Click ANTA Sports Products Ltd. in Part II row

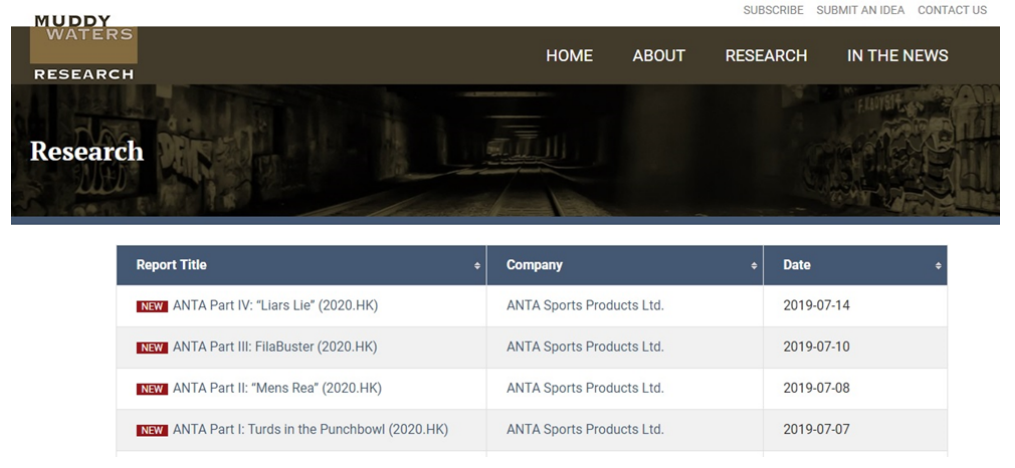585,388
